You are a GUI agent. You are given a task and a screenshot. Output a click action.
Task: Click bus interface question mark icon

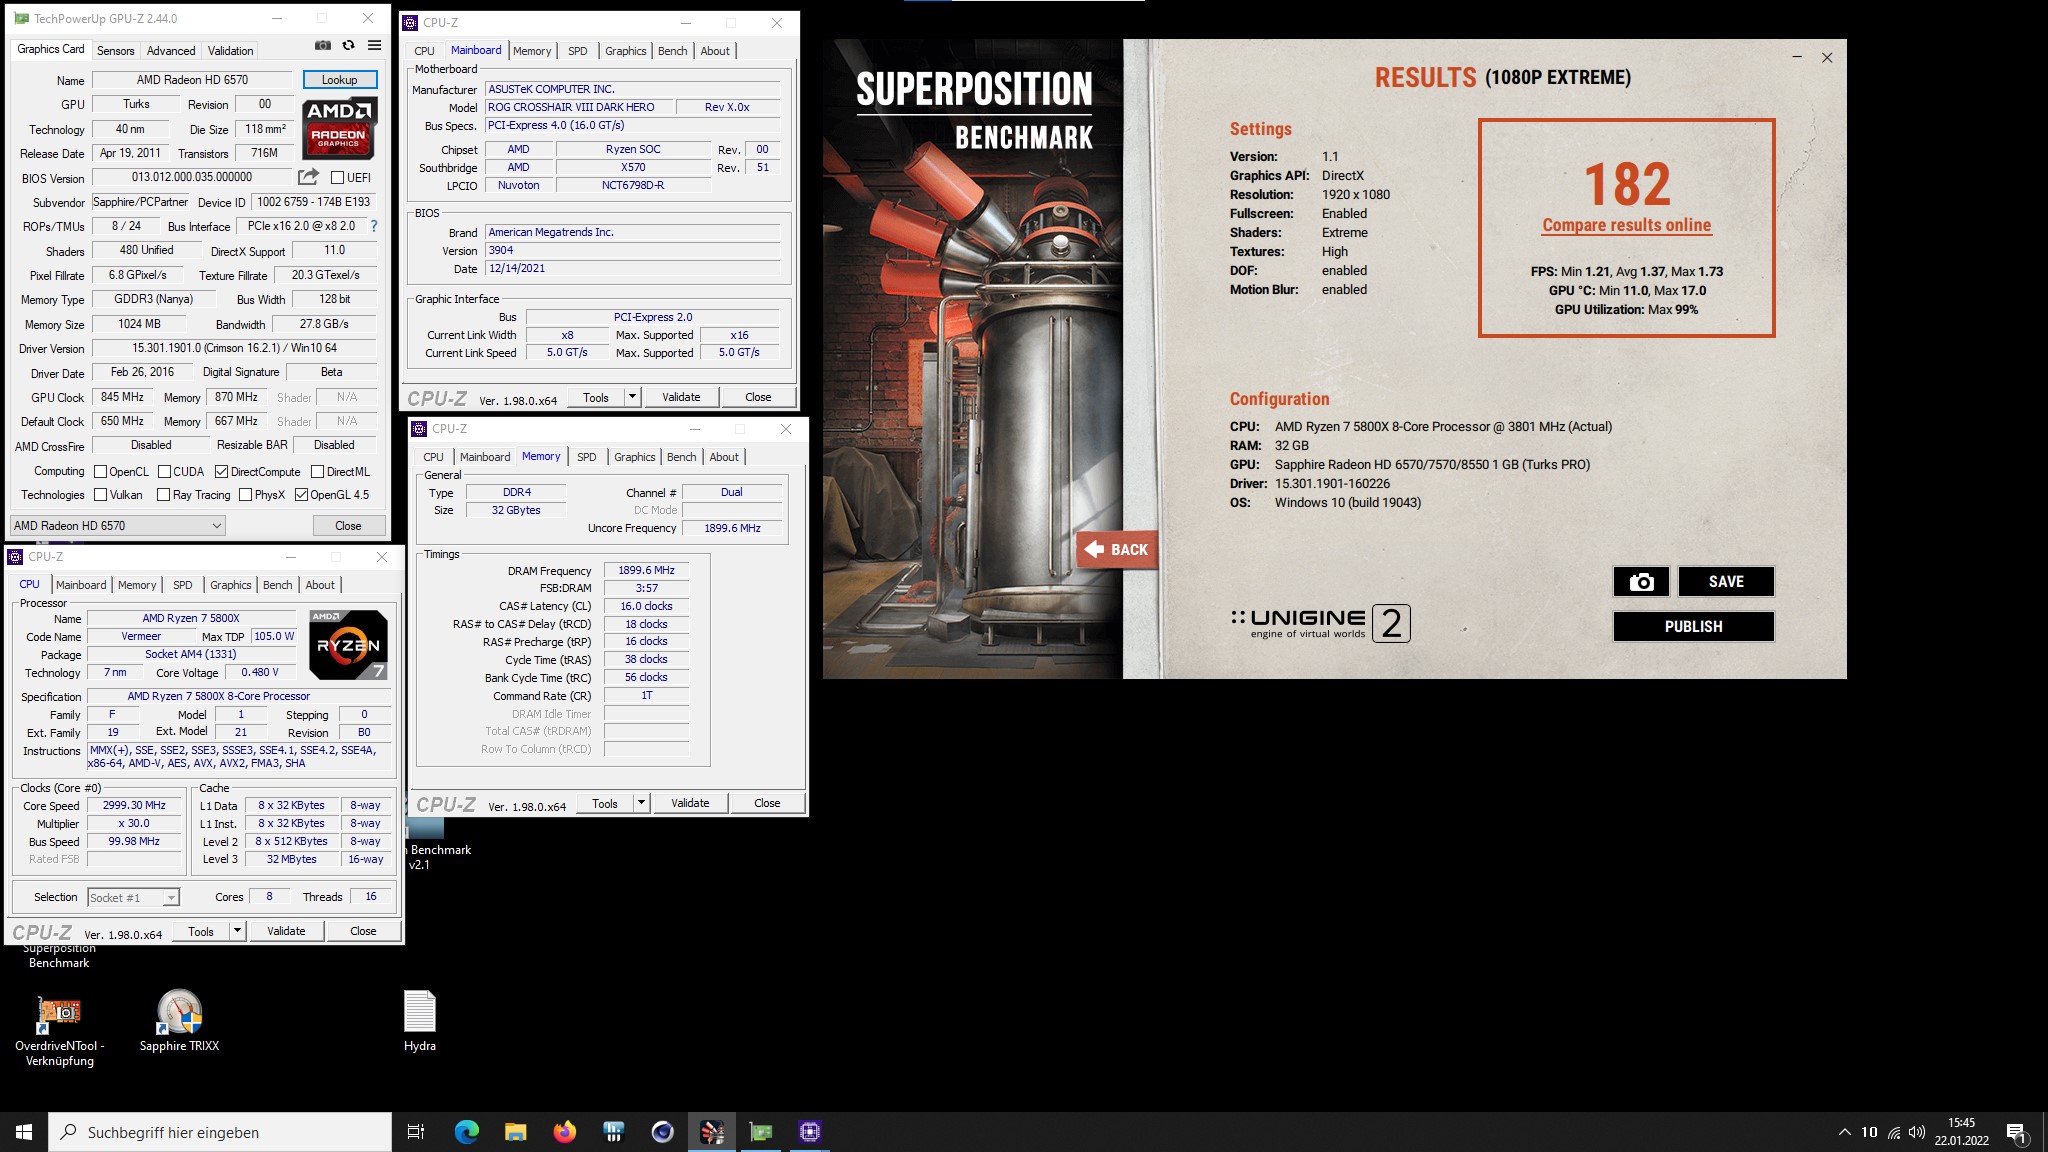coord(374,226)
